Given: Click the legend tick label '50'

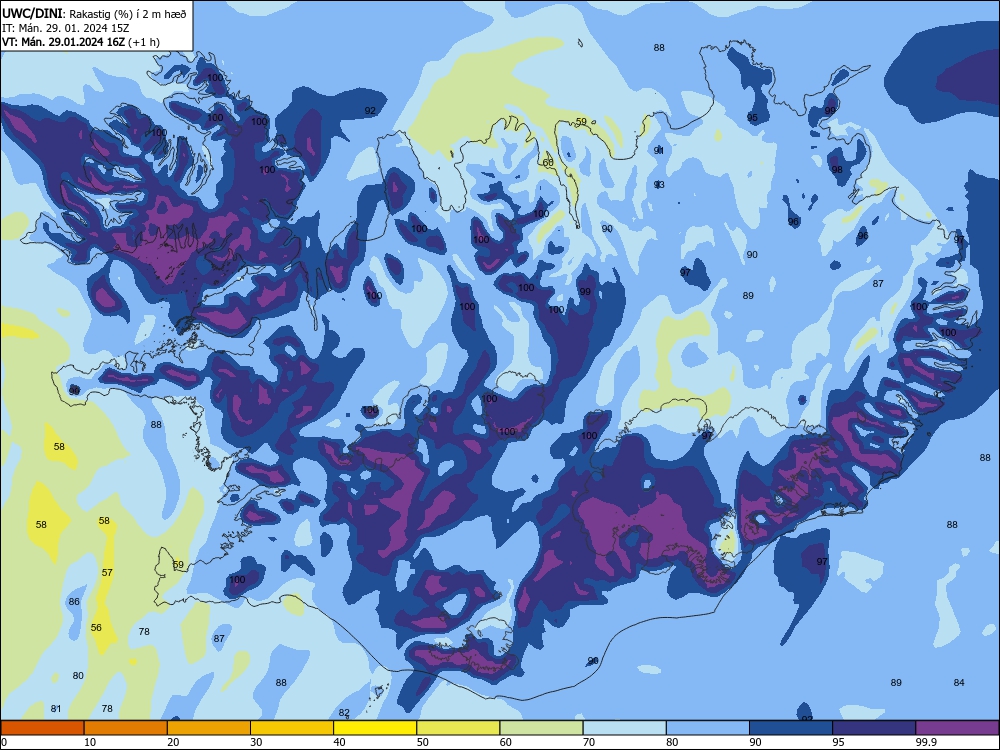Looking at the screenshot, I should click(423, 742).
